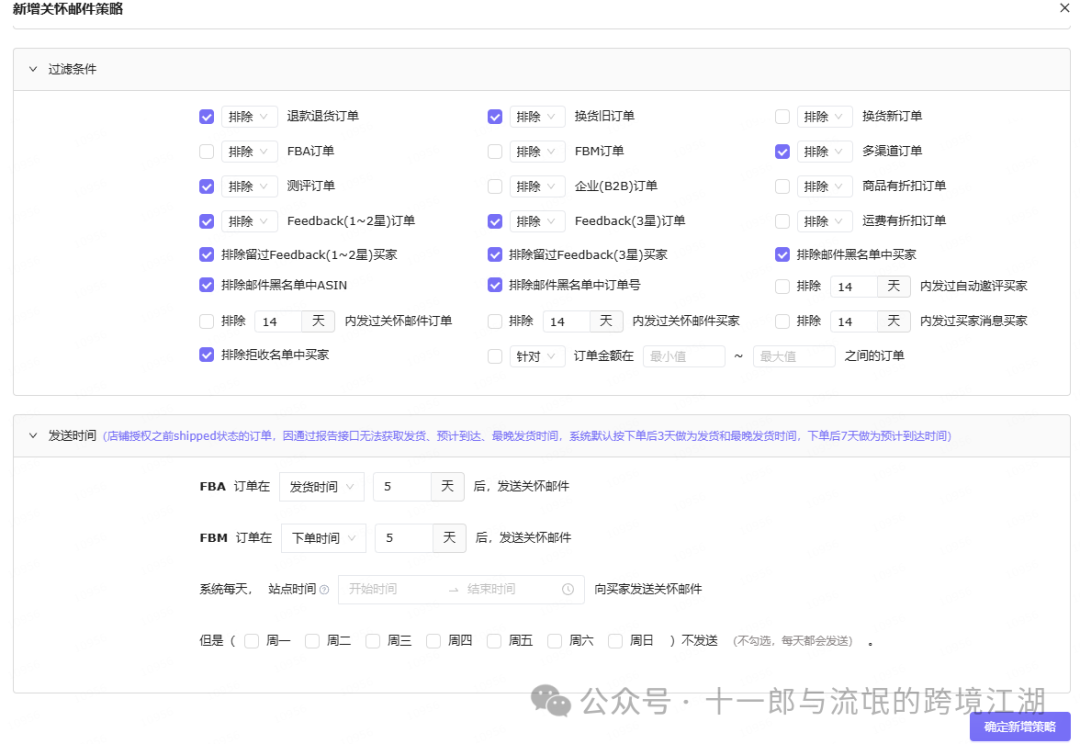The height and width of the screenshot is (744, 1080).
Task: Check the 内发过关怀邮件订单 exclusion checkbox
Action: (x=207, y=321)
